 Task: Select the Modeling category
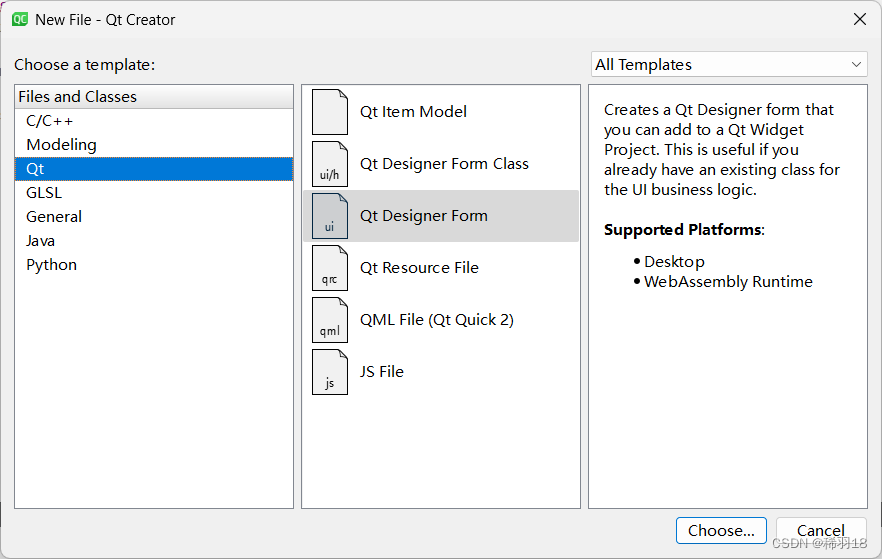click(x=61, y=145)
